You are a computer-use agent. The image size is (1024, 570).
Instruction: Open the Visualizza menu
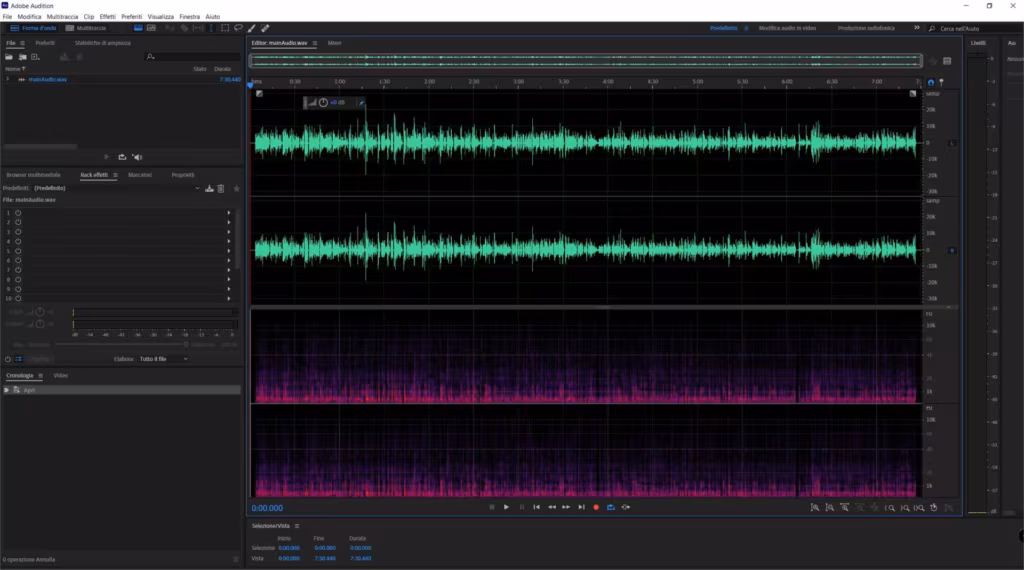161,16
